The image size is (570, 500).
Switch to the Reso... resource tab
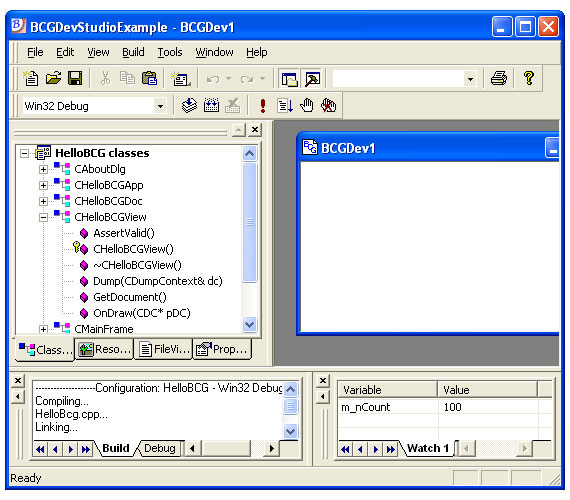[104, 349]
